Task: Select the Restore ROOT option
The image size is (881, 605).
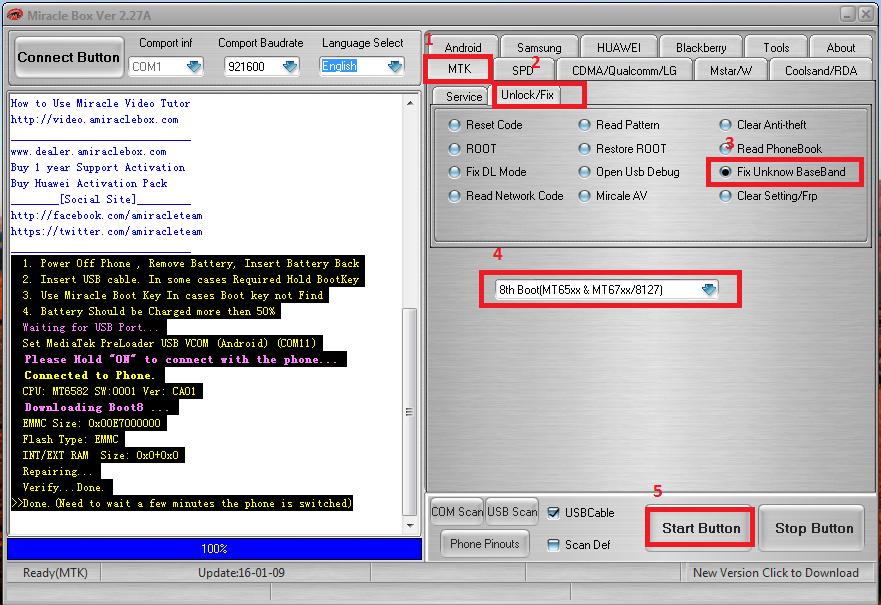Action: [x=623, y=149]
